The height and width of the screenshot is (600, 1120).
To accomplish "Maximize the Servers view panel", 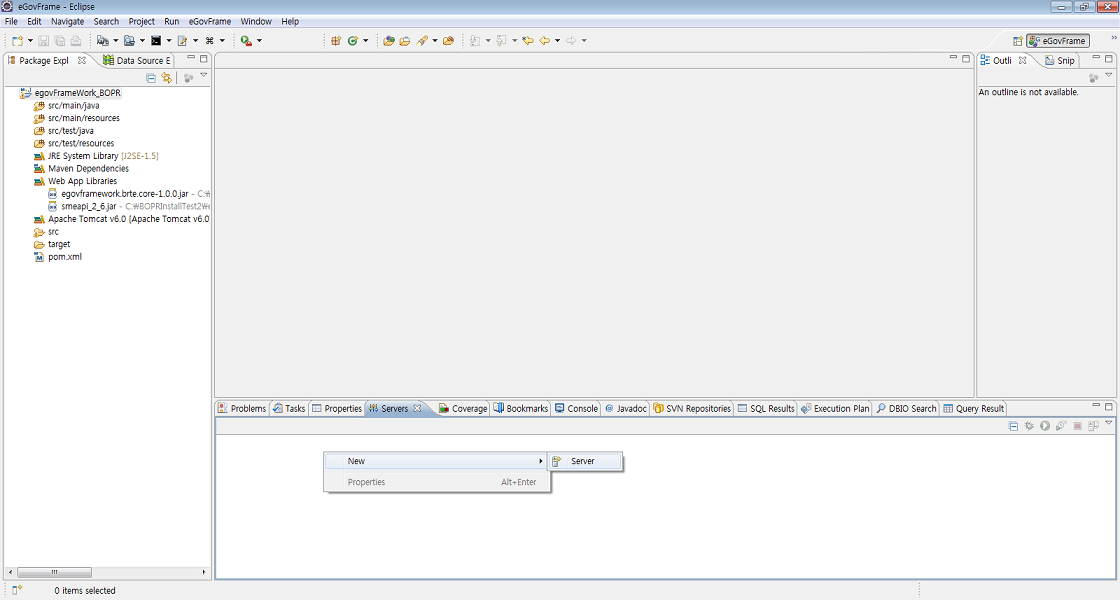I will [1108, 407].
